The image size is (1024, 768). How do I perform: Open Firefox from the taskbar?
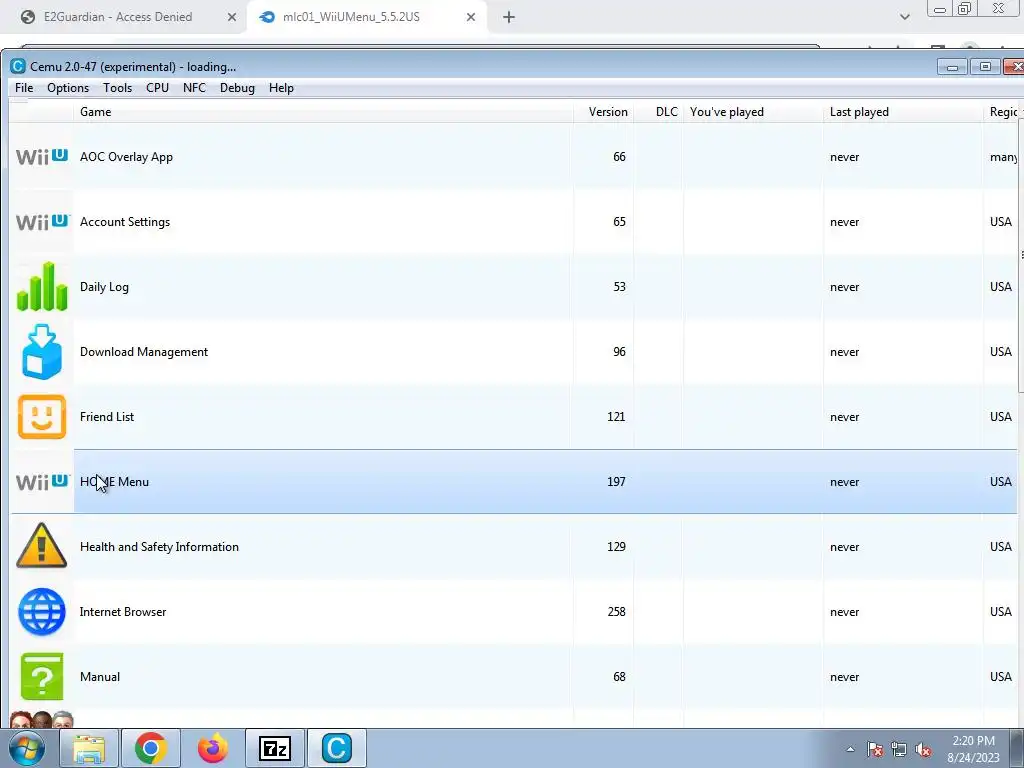pos(213,748)
